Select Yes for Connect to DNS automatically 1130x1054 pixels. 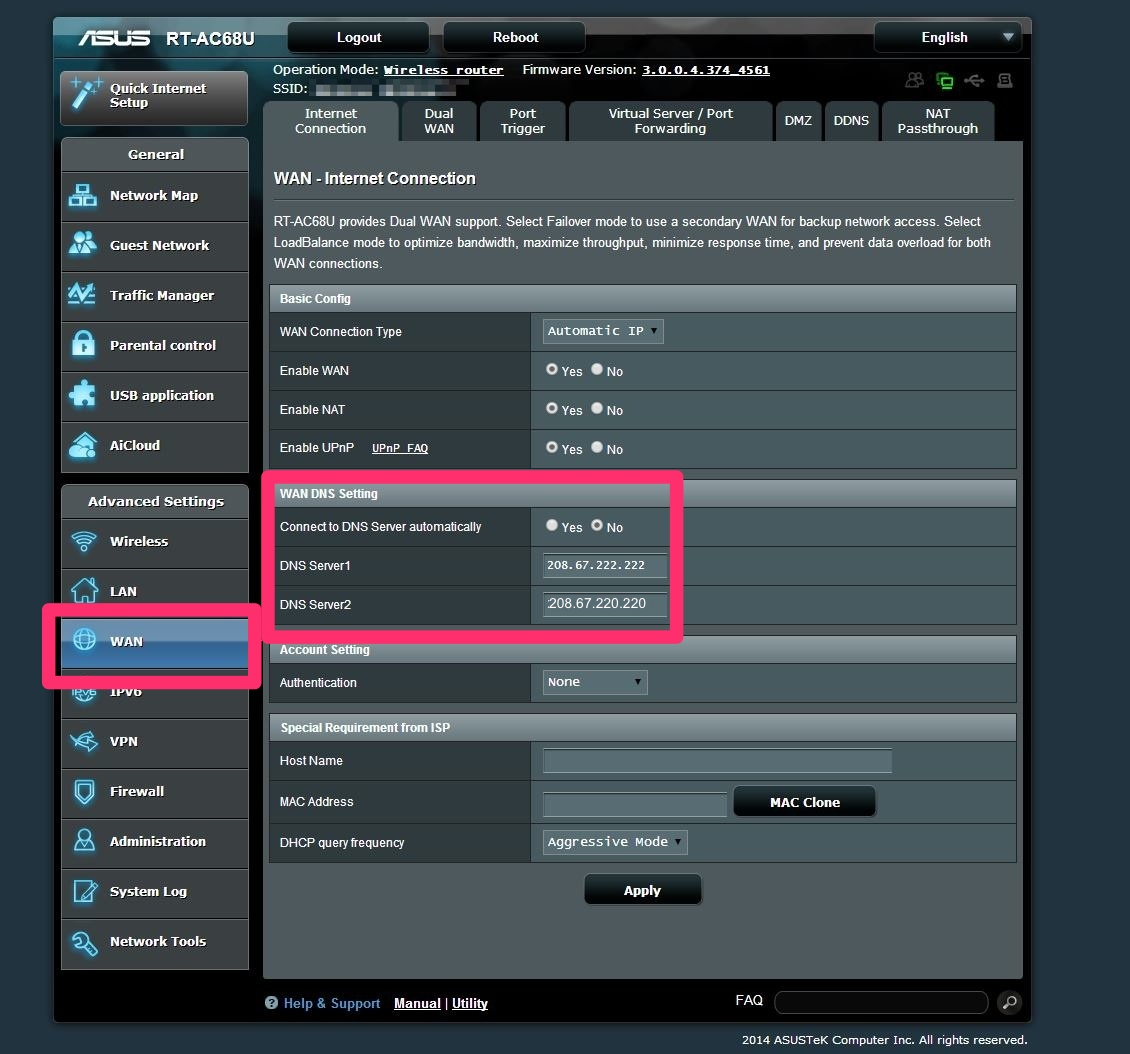552,525
